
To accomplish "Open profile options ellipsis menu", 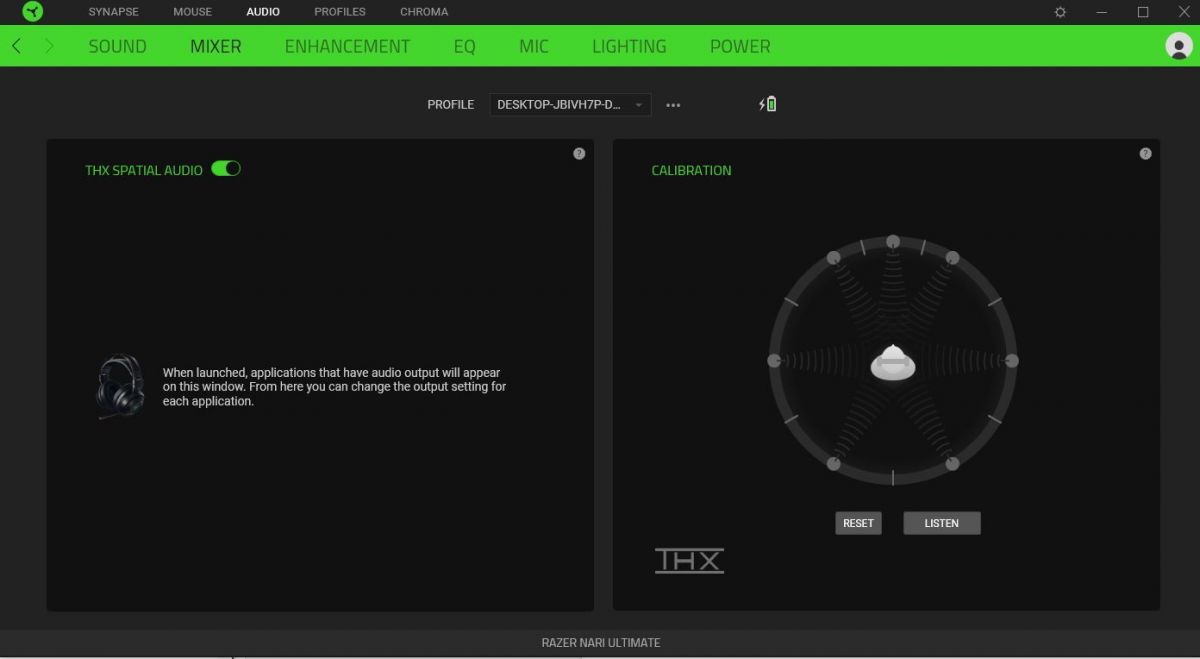I will pyautogui.click(x=673, y=105).
